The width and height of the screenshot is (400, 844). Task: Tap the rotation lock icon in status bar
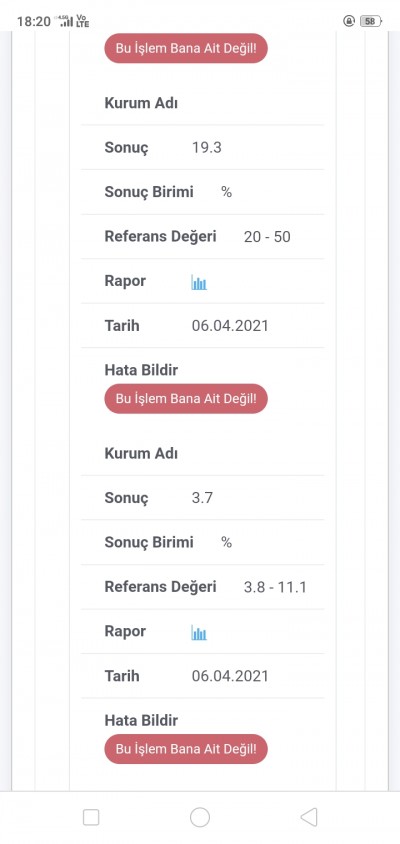349,21
